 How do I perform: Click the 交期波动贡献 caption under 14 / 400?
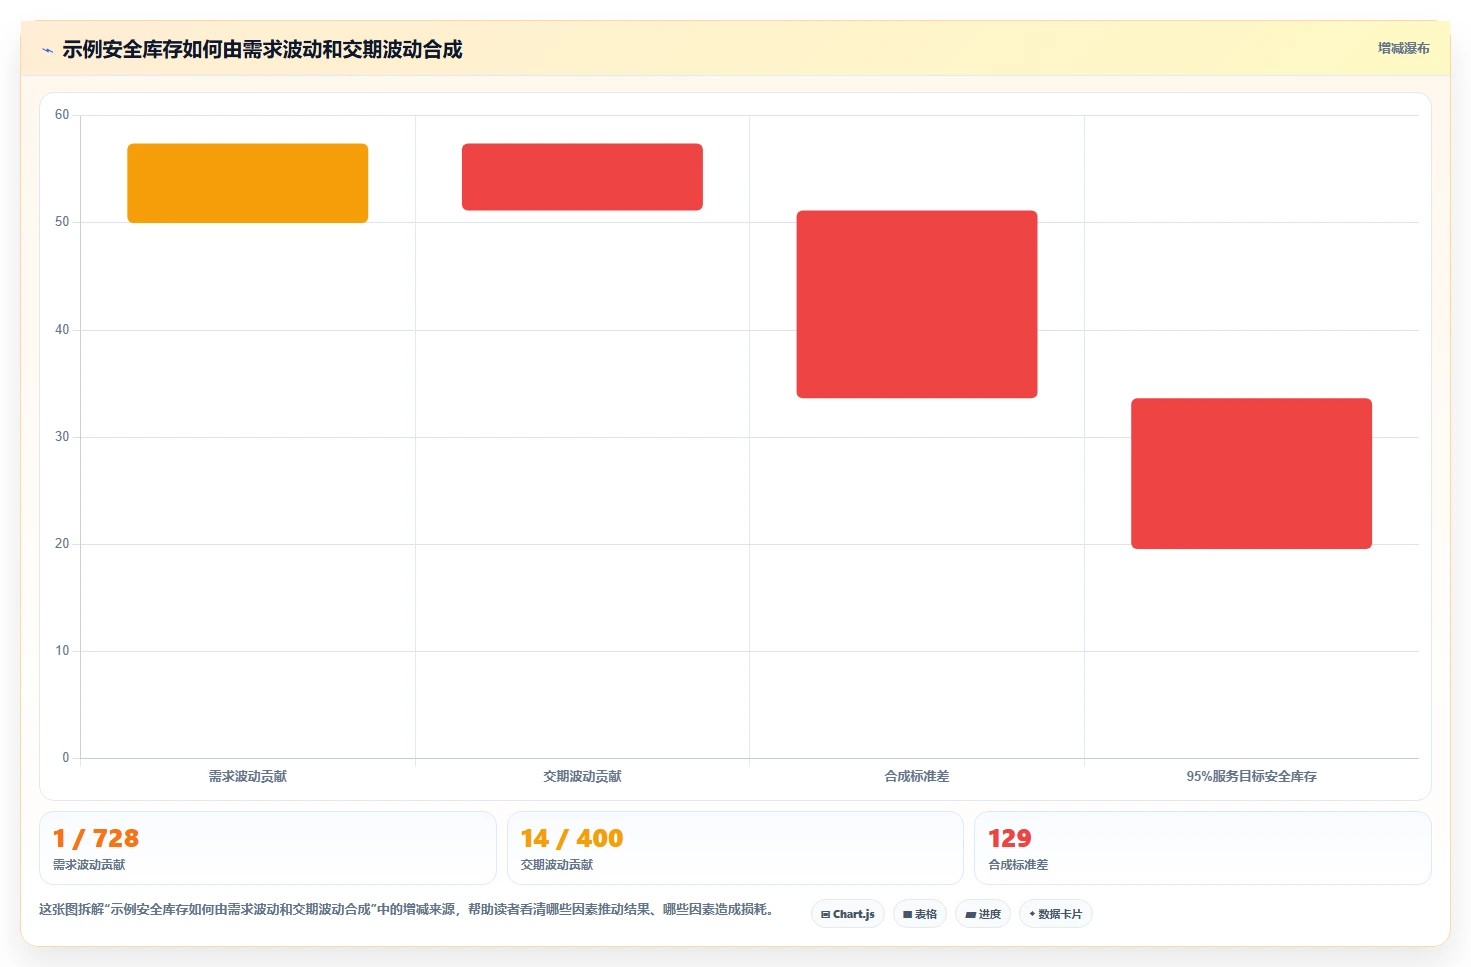click(x=557, y=865)
